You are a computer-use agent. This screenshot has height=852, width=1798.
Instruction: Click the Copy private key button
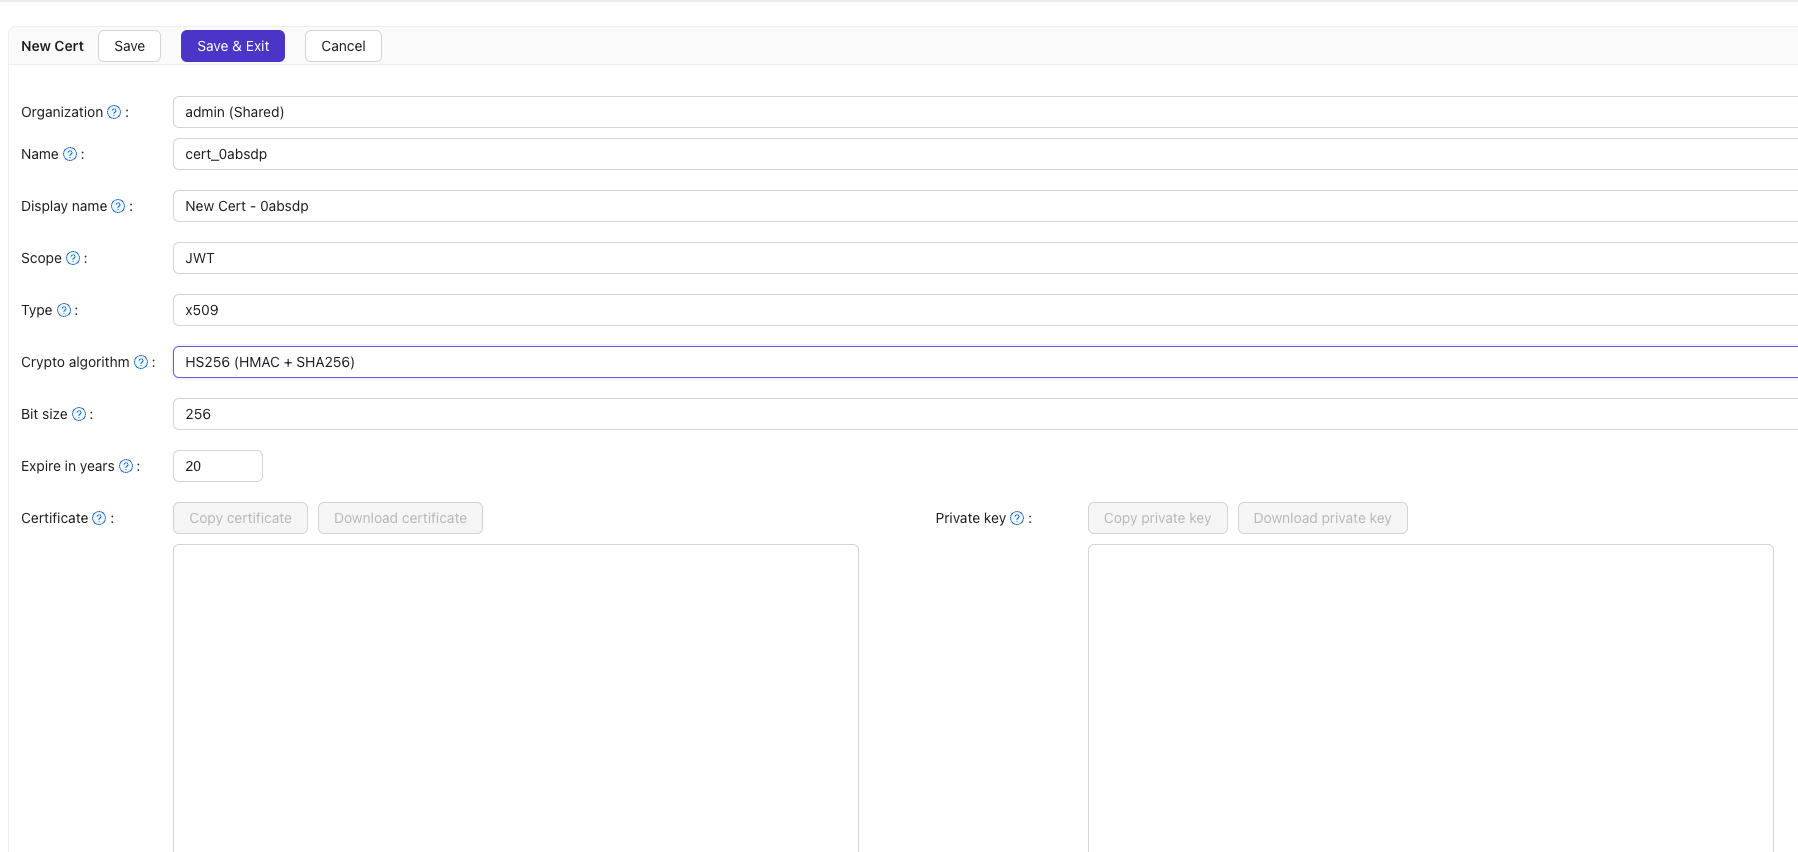click(x=1157, y=518)
